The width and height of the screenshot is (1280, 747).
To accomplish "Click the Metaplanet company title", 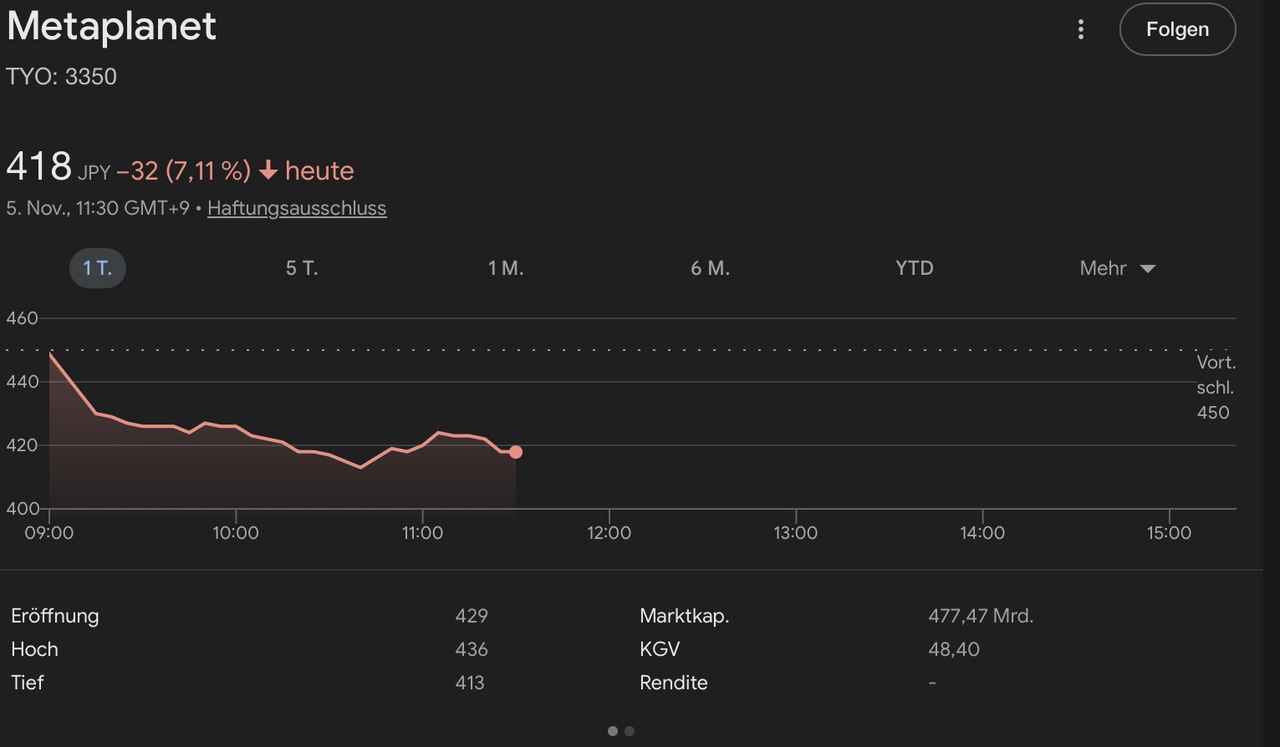I will (112, 27).
